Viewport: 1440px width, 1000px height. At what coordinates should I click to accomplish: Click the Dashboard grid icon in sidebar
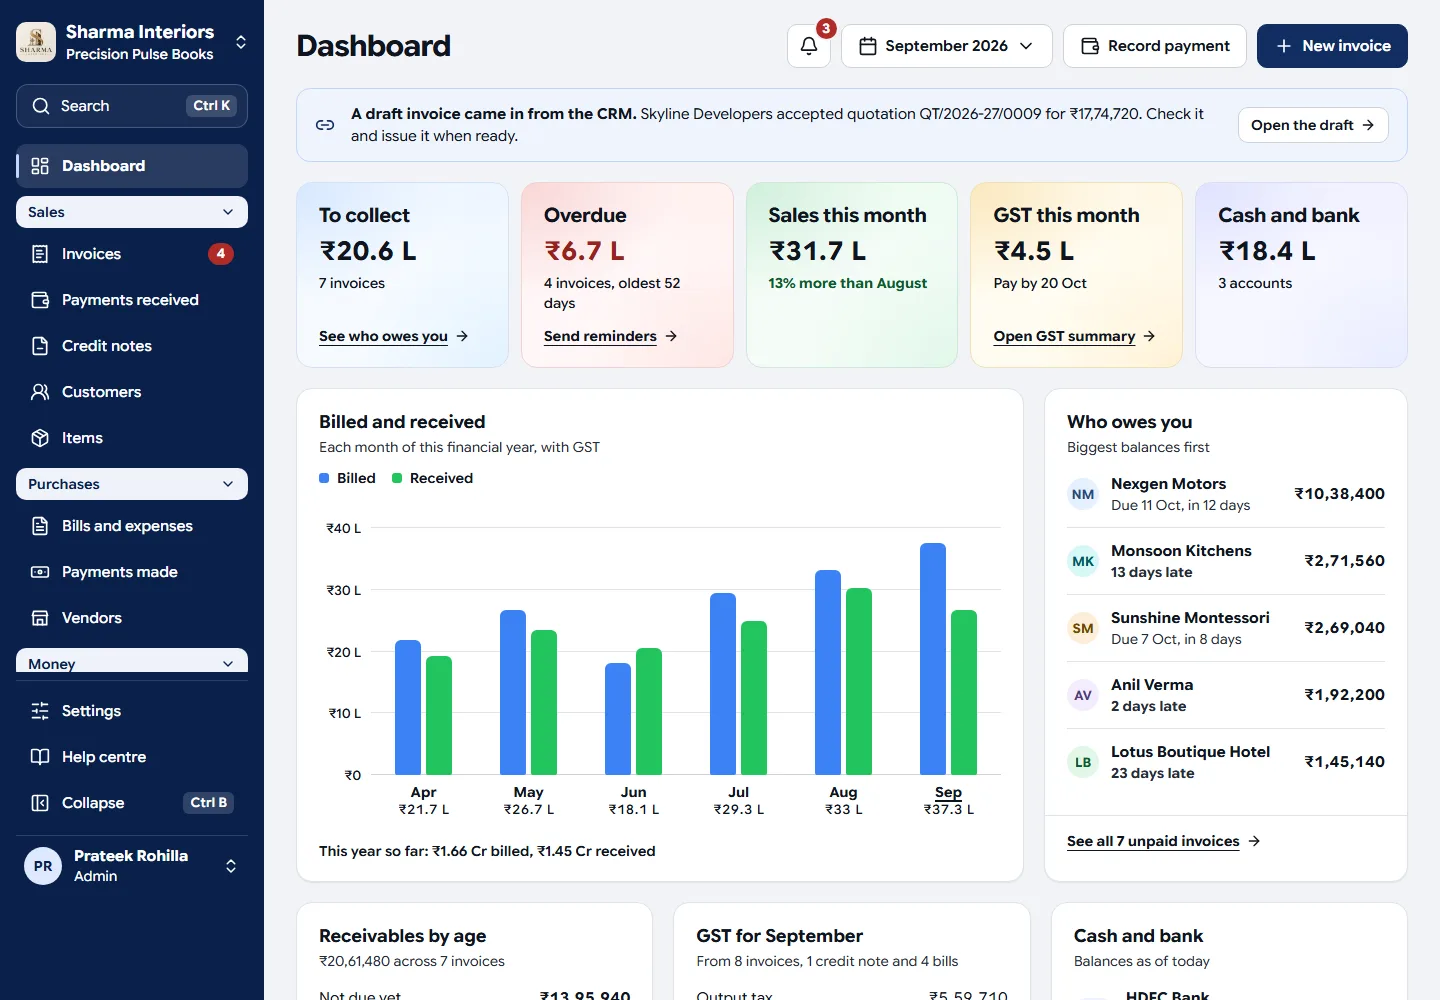(40, 166)
